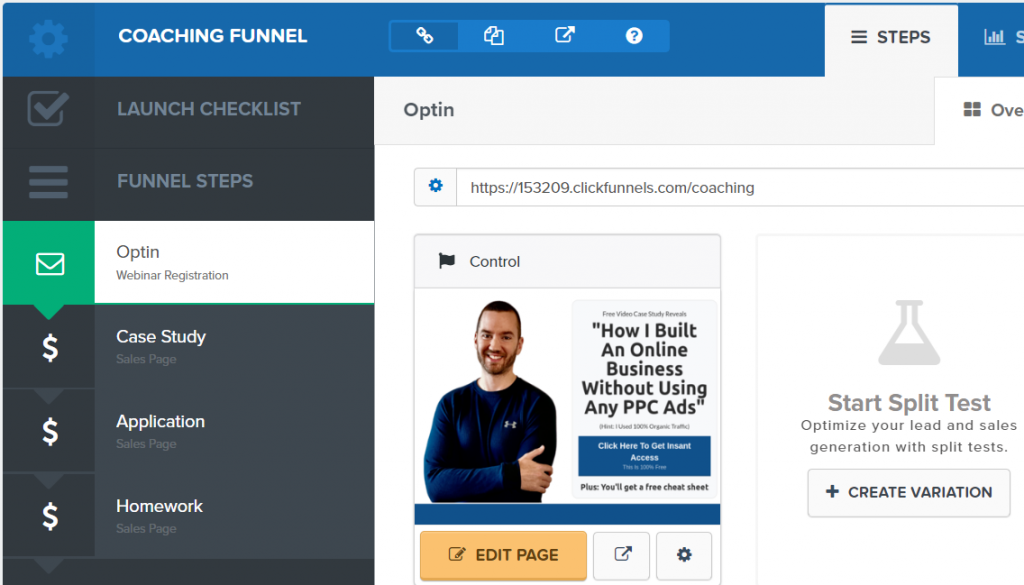Click the split test flask icon
1024x585 pixels.
click(x=908, y=332)
